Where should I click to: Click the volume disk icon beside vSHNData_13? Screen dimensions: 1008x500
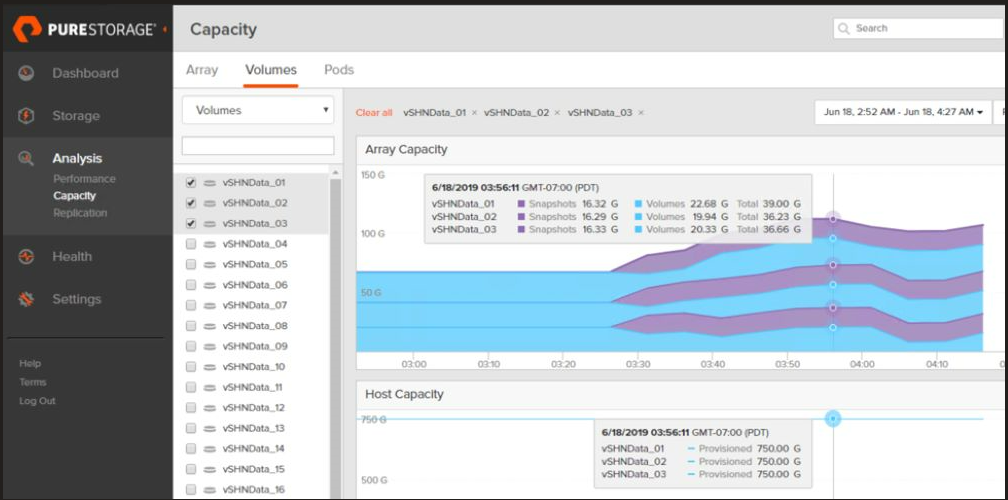pyautogui.click(x=210, y=428)
